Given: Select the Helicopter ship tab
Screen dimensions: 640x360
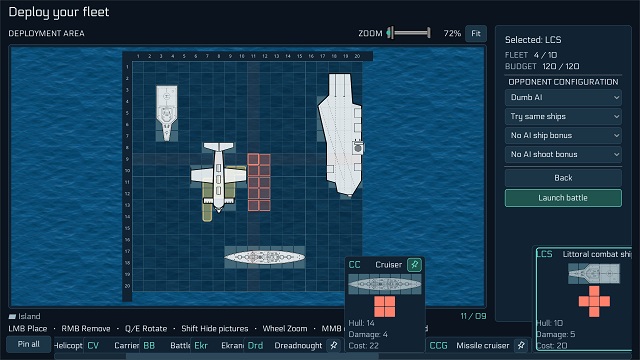Looking at the screenshot, I should pos(68,345).
